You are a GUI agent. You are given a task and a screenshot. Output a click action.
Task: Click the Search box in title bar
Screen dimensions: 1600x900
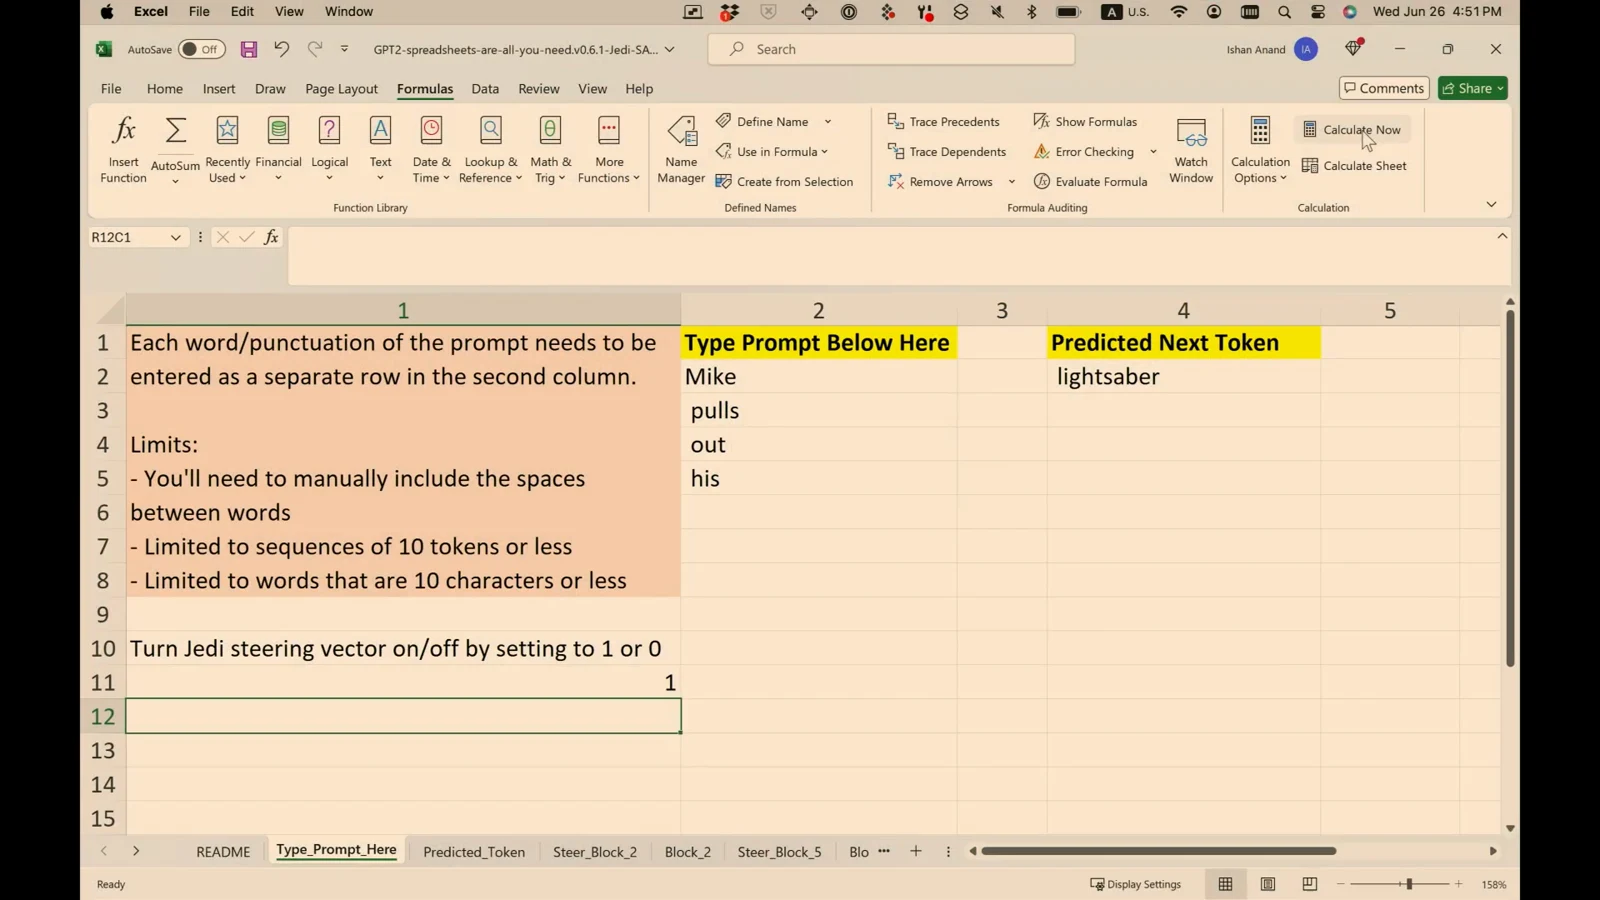(891, 49)
